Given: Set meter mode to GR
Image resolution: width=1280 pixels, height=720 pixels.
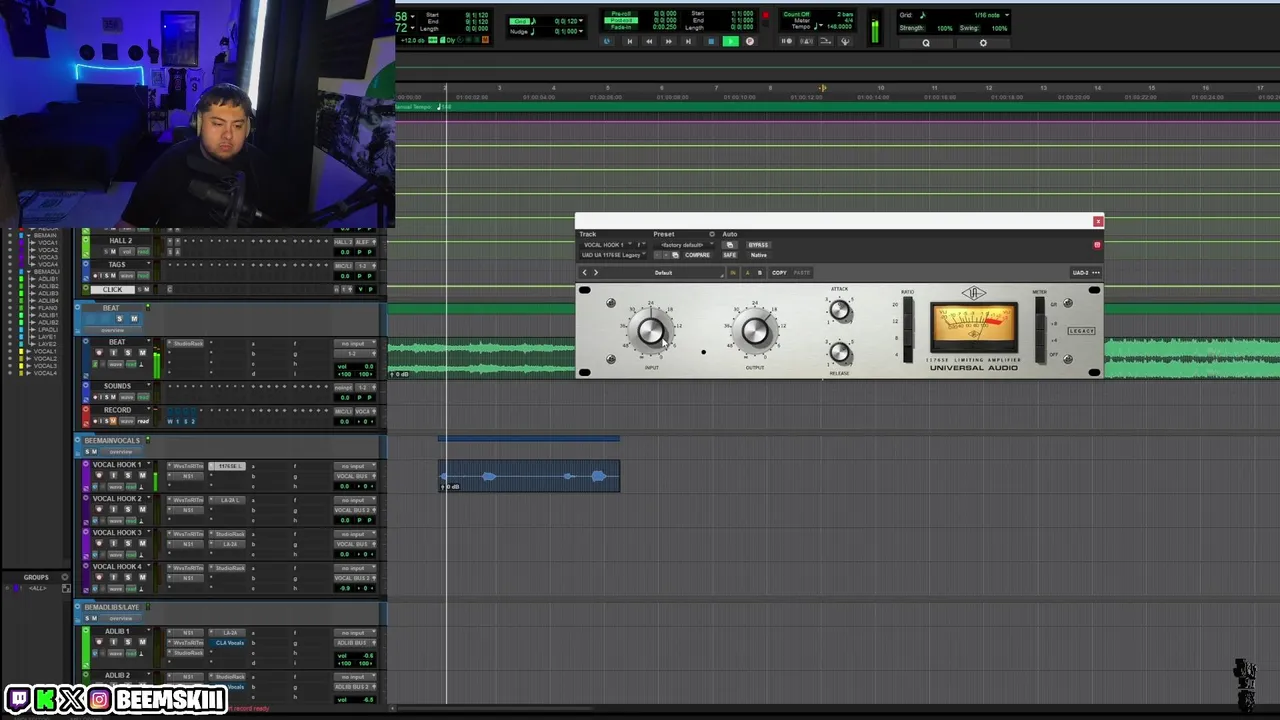Looking at the screenshot, I should tap(1040, 305).
